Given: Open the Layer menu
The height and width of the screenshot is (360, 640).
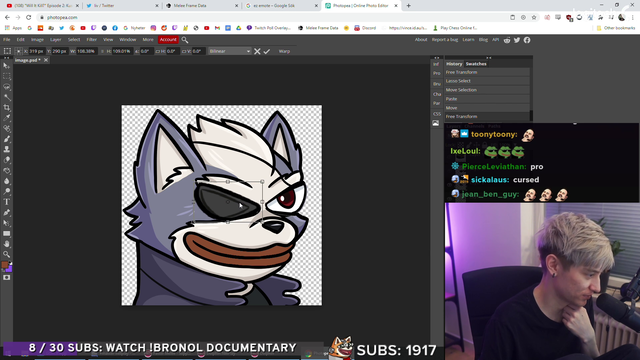Looking at the screenshot, I should tap(56, 40).
